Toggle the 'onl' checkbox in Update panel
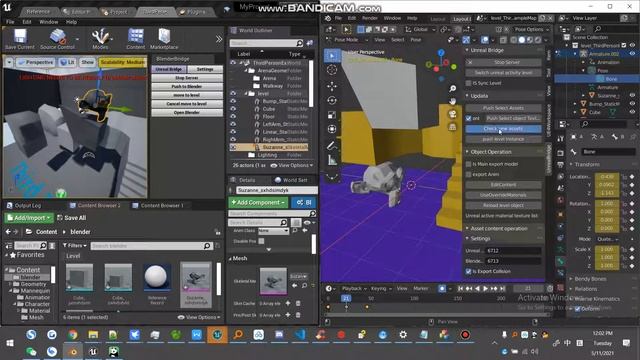This screenshot has height=360, width=640. pyautogui.click(x=469, y=118)
